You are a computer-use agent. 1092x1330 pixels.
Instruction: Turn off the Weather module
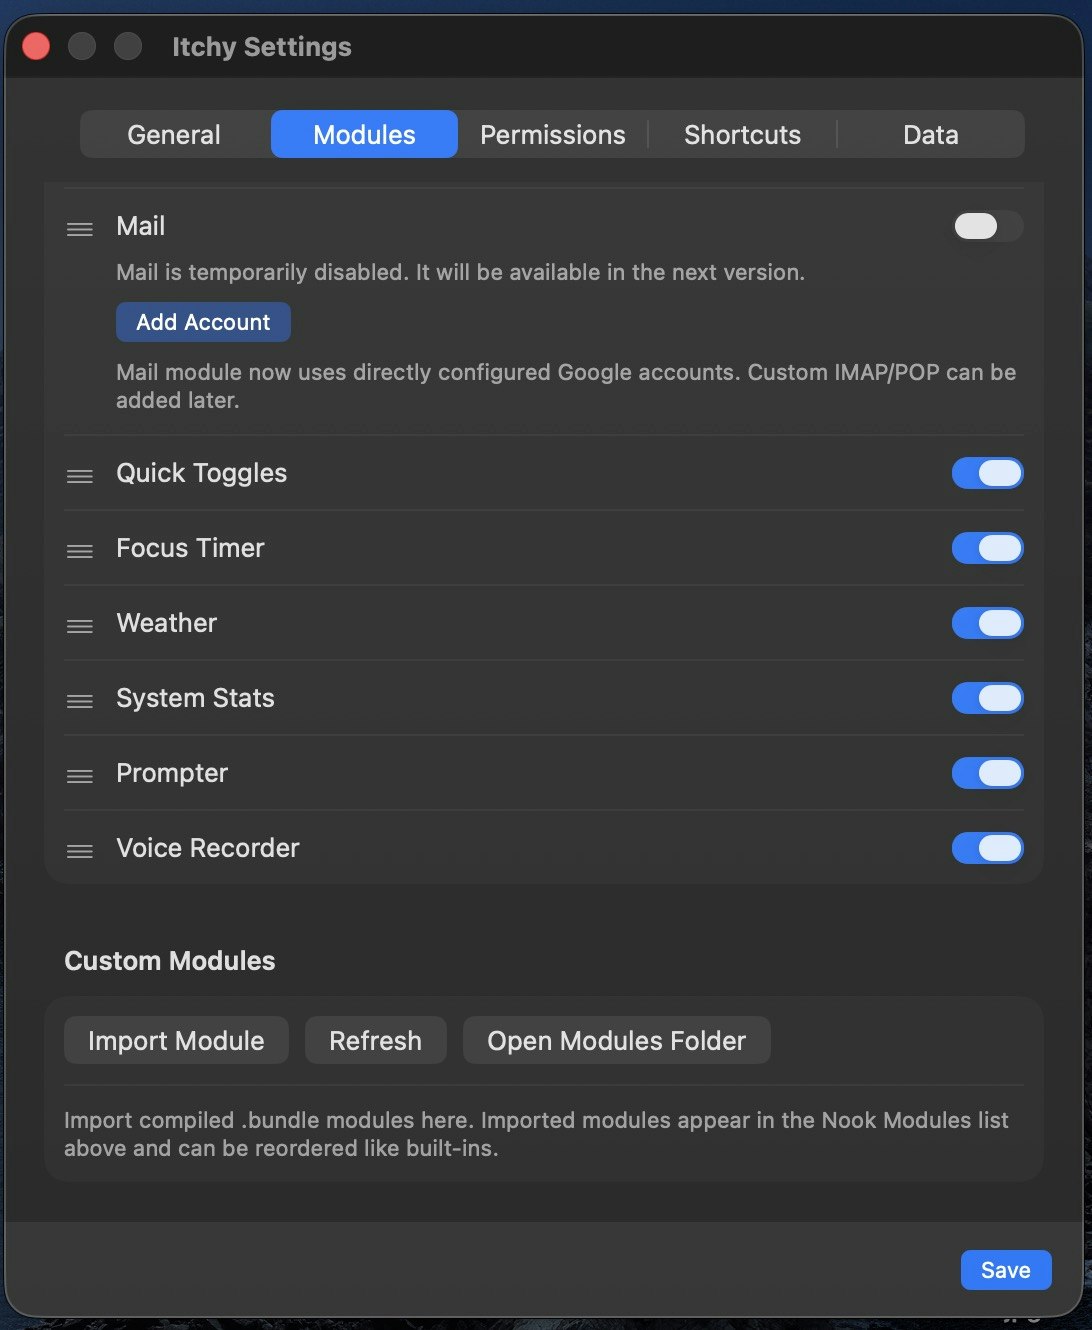[x=988, y=623]
